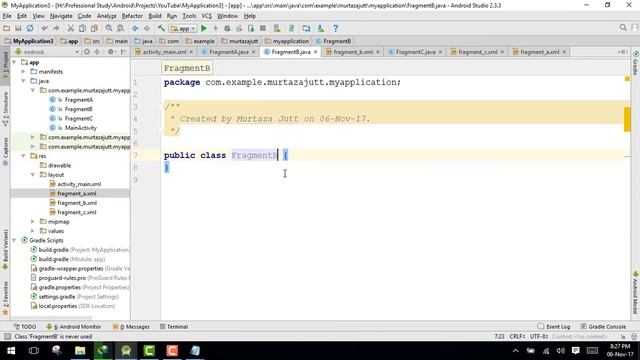
Task: Click Scroll from Source target icon
Action: 87,52
